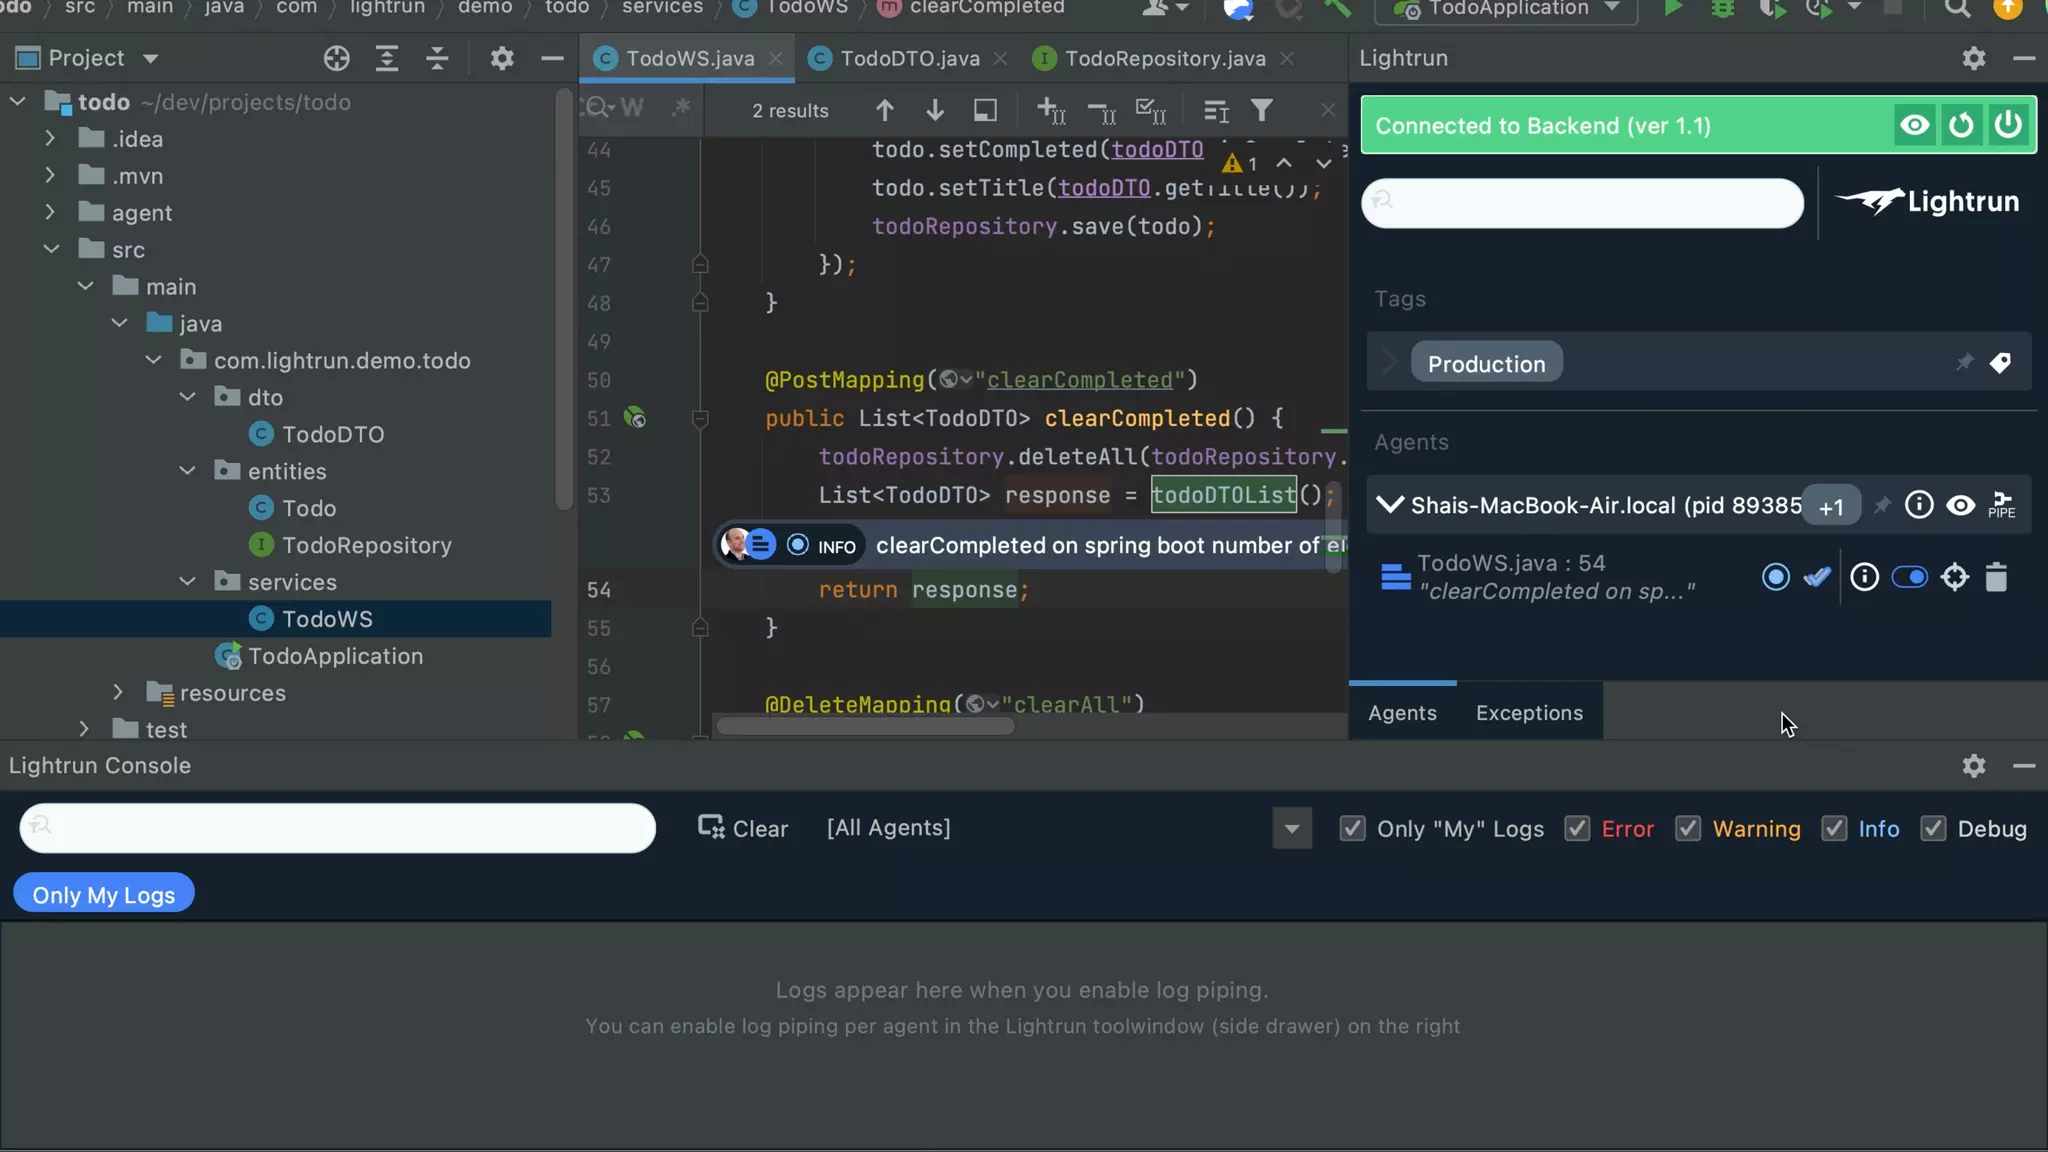Click the Lightrun tags search field
This screenshot has height=1152, width=2048.
1582,203
